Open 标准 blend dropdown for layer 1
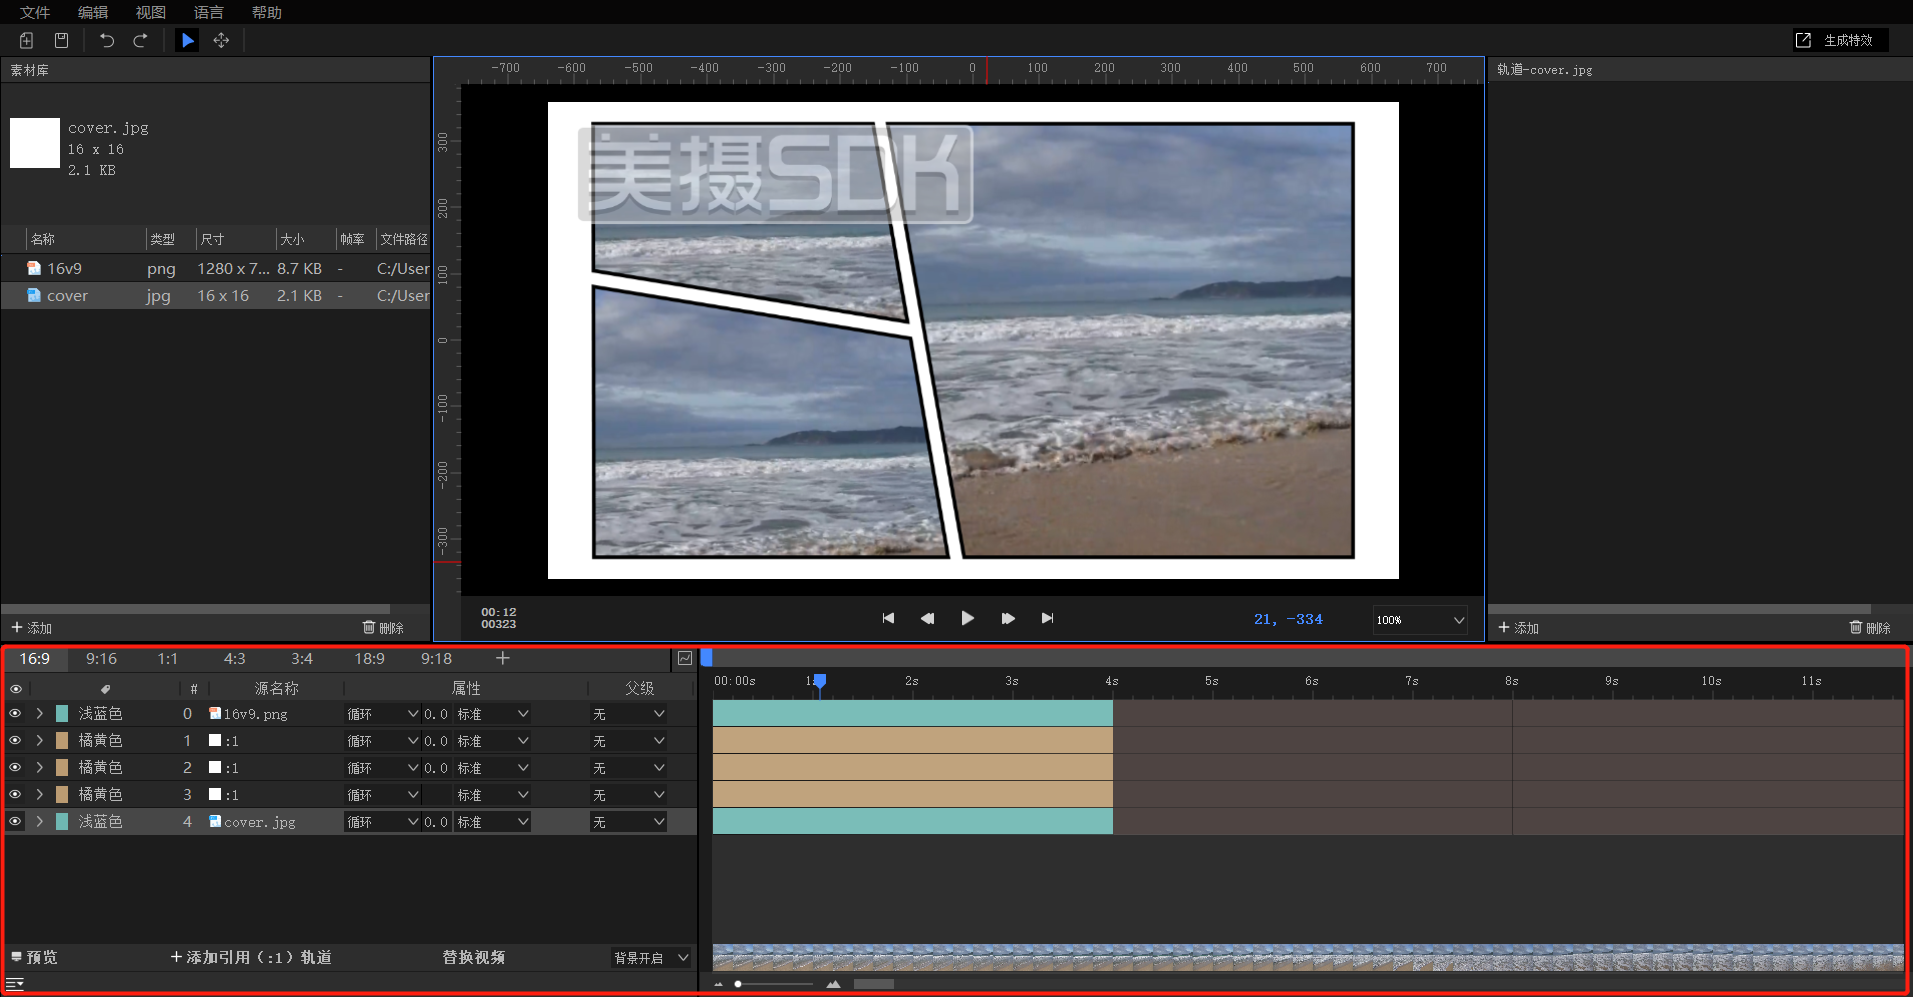Screen dimensions: 1913x997 493,741
